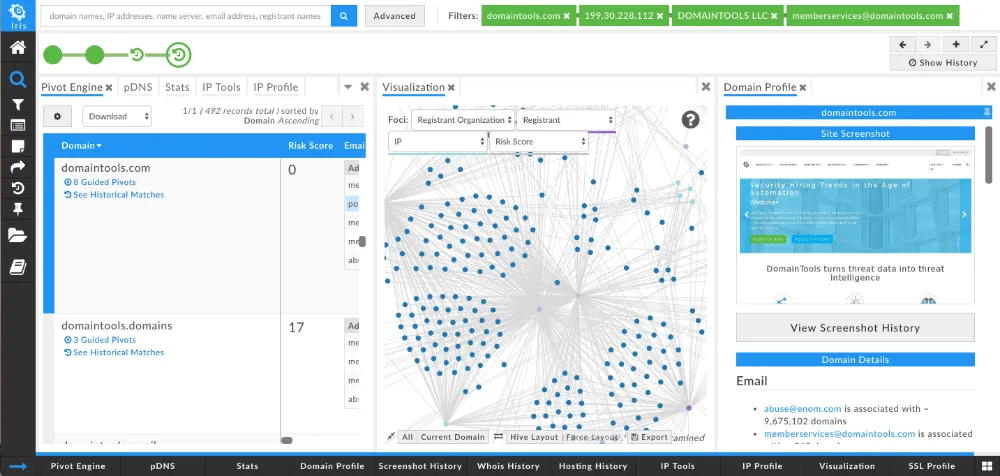The image size is (1000, 476).
Task: Open the funnel Filter icon in sidebar
Action: click(x=18, y=105)
